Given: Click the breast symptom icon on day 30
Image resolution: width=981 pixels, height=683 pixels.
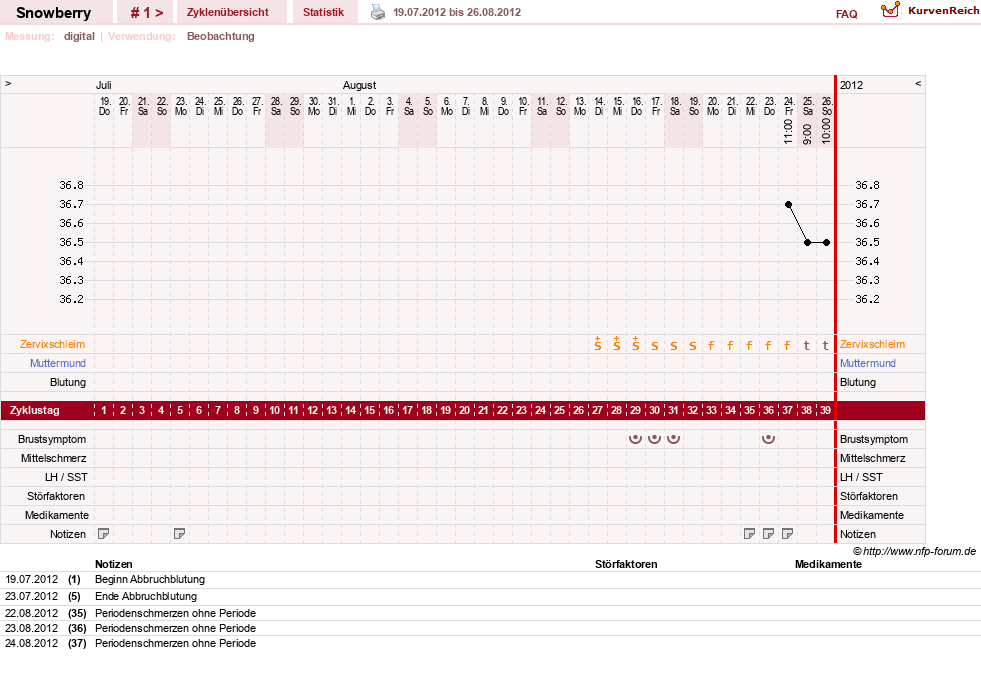Looking at the screenshot, I should (654, 438).
